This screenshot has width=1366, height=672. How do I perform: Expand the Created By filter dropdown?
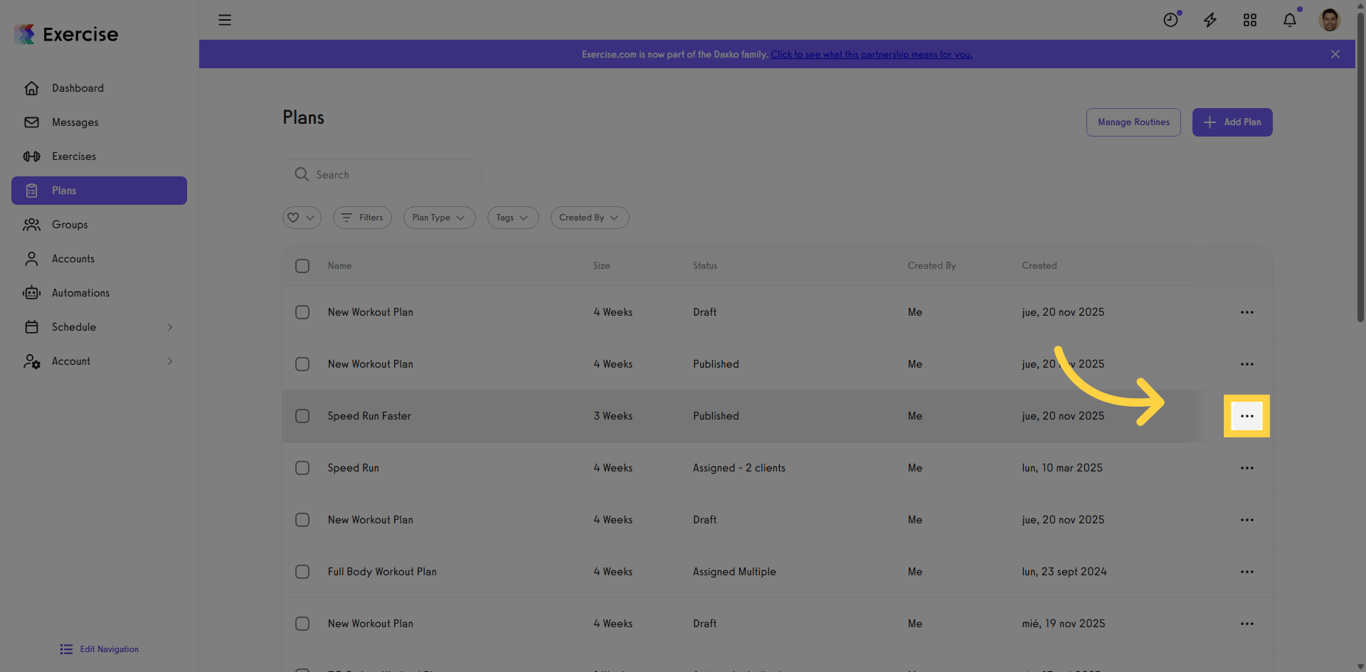tap(589, 217)
